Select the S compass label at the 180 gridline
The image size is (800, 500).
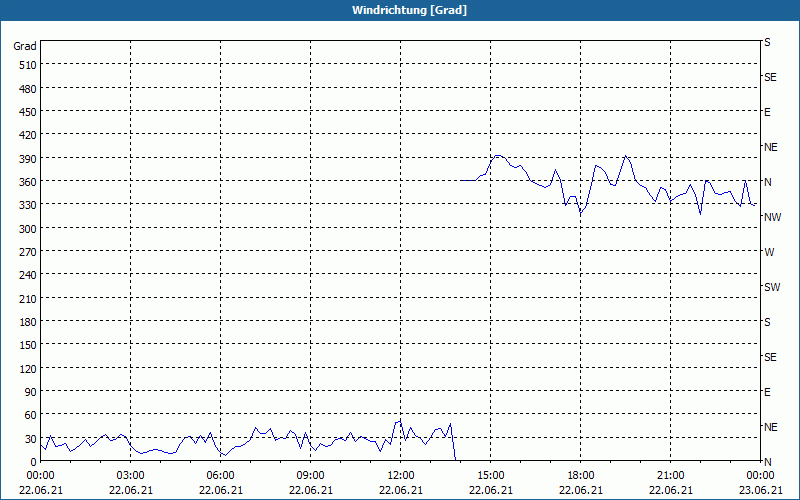click(767, 322)
